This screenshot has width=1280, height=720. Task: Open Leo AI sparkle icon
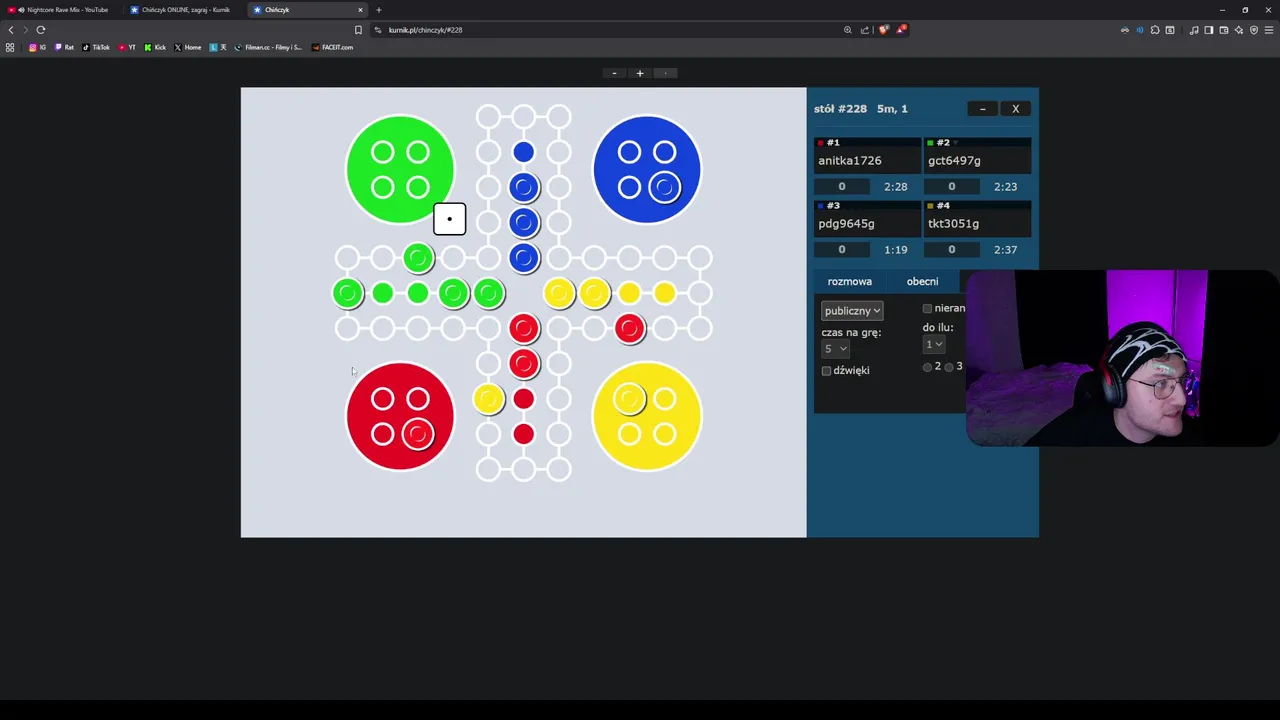[x=1239, y=30]
